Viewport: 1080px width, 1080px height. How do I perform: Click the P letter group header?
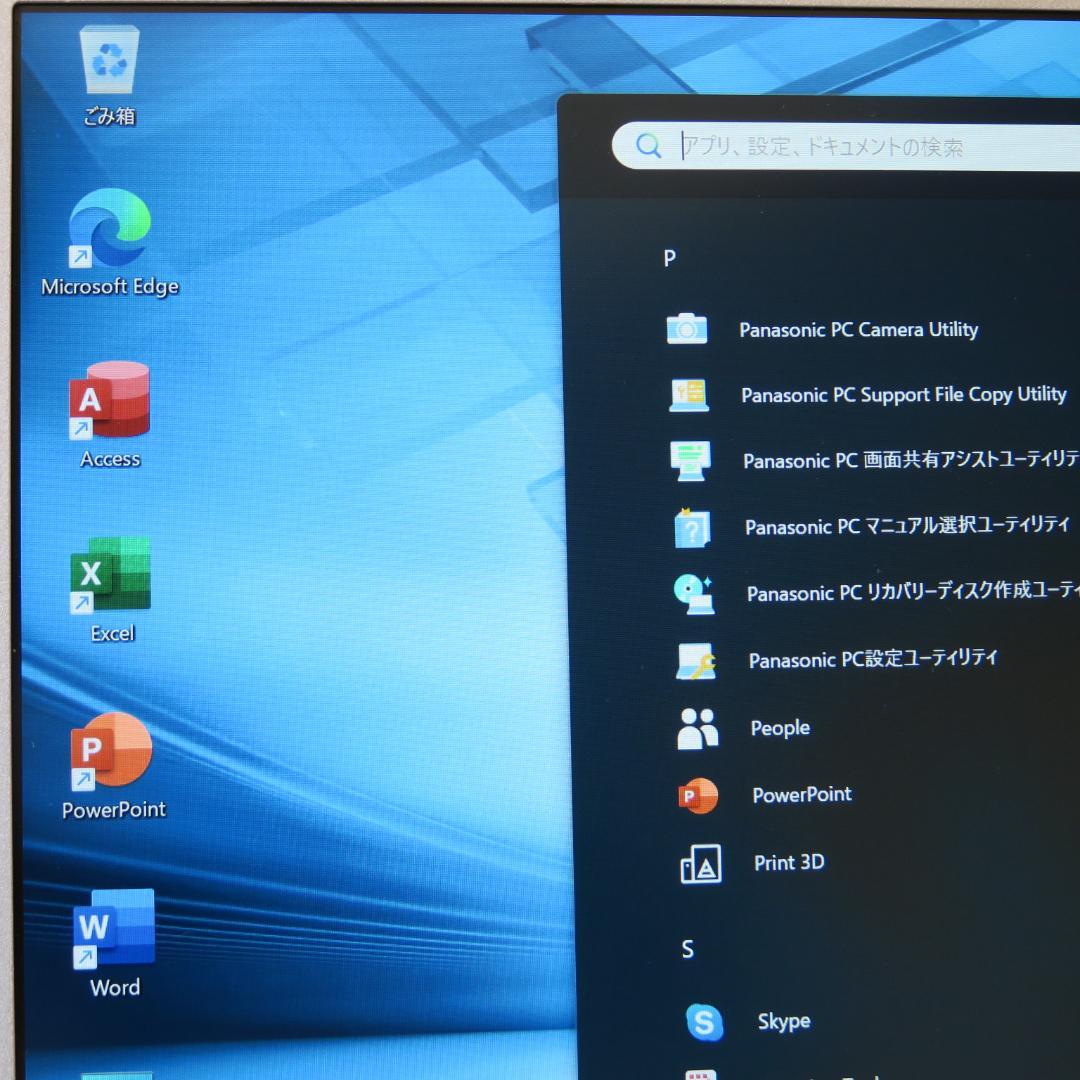[669, 258]
